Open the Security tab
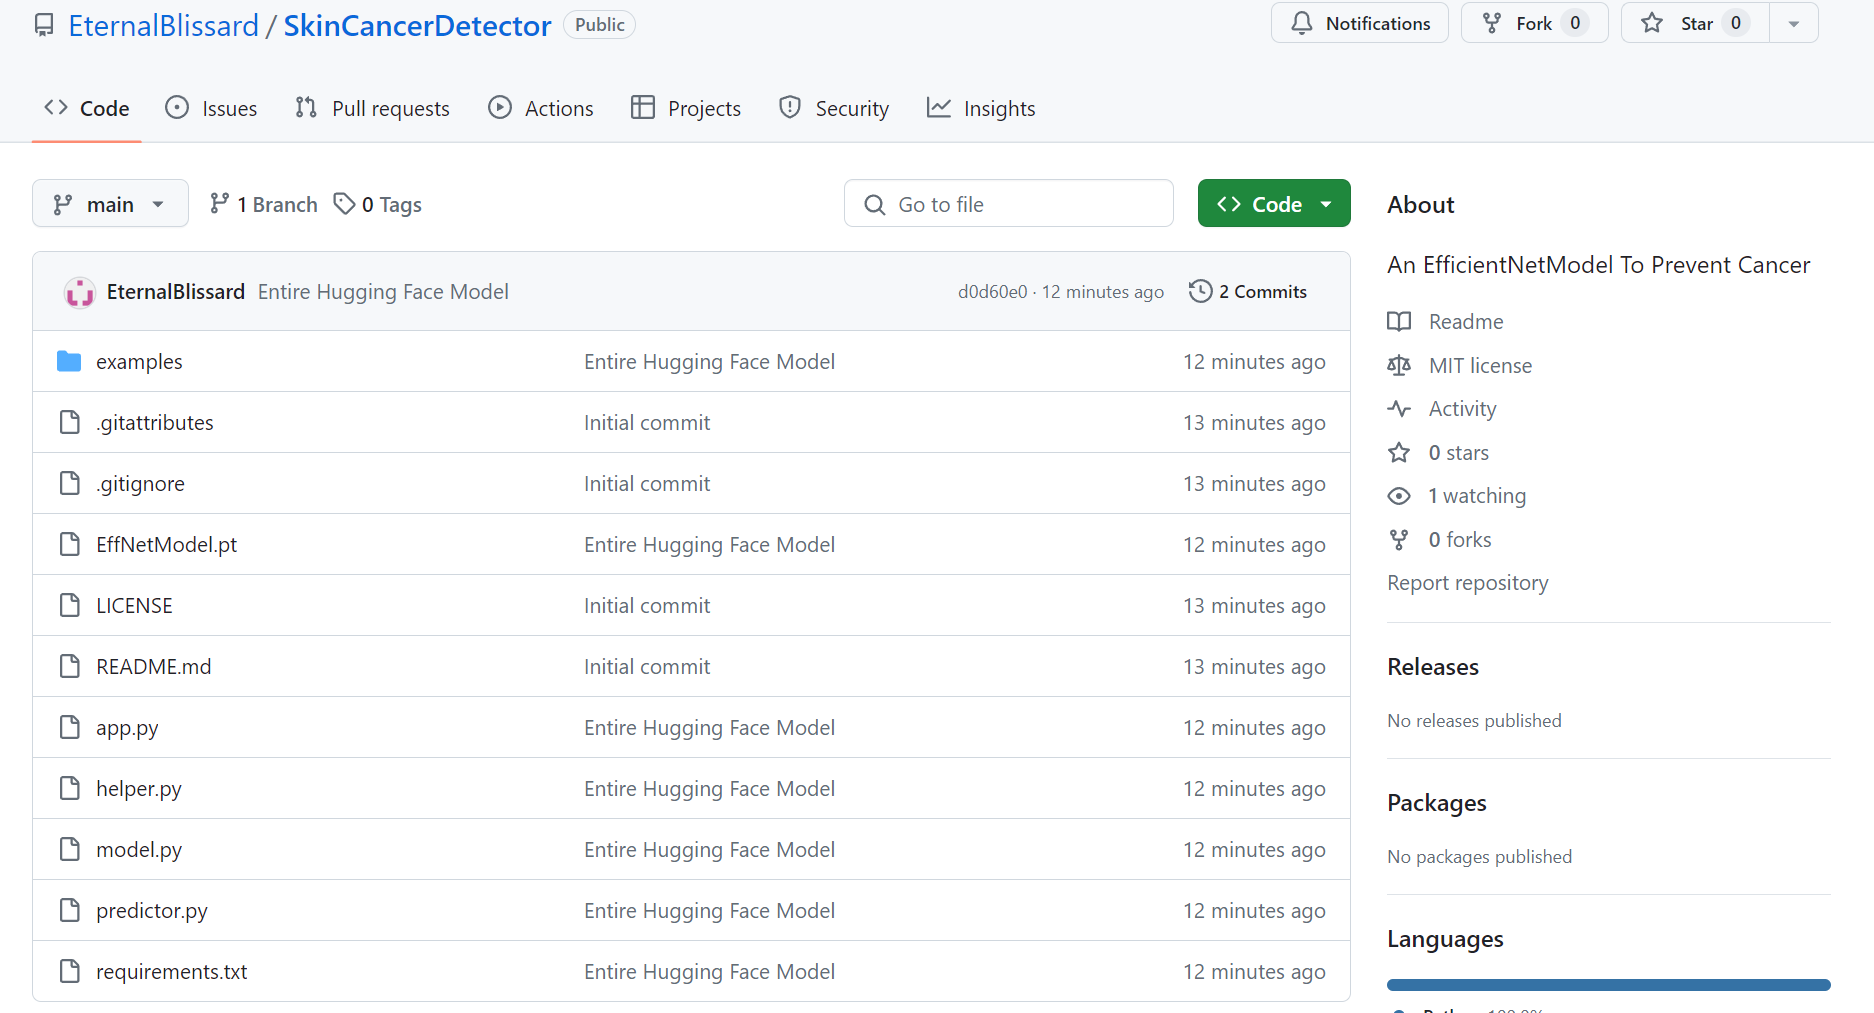1874x1013 pixels. [x=834, y=108]
